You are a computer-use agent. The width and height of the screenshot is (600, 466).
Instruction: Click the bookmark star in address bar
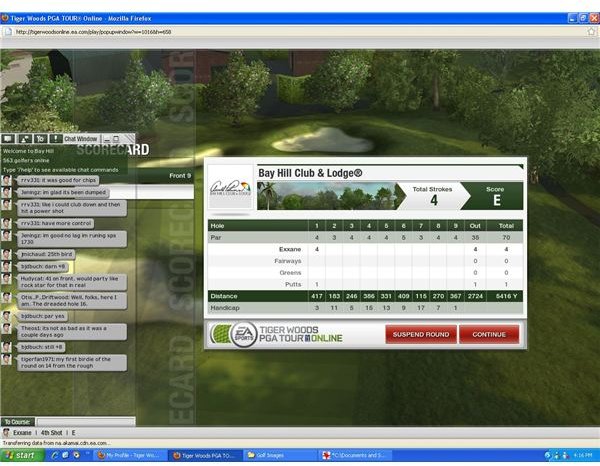[x=592, y=32]
